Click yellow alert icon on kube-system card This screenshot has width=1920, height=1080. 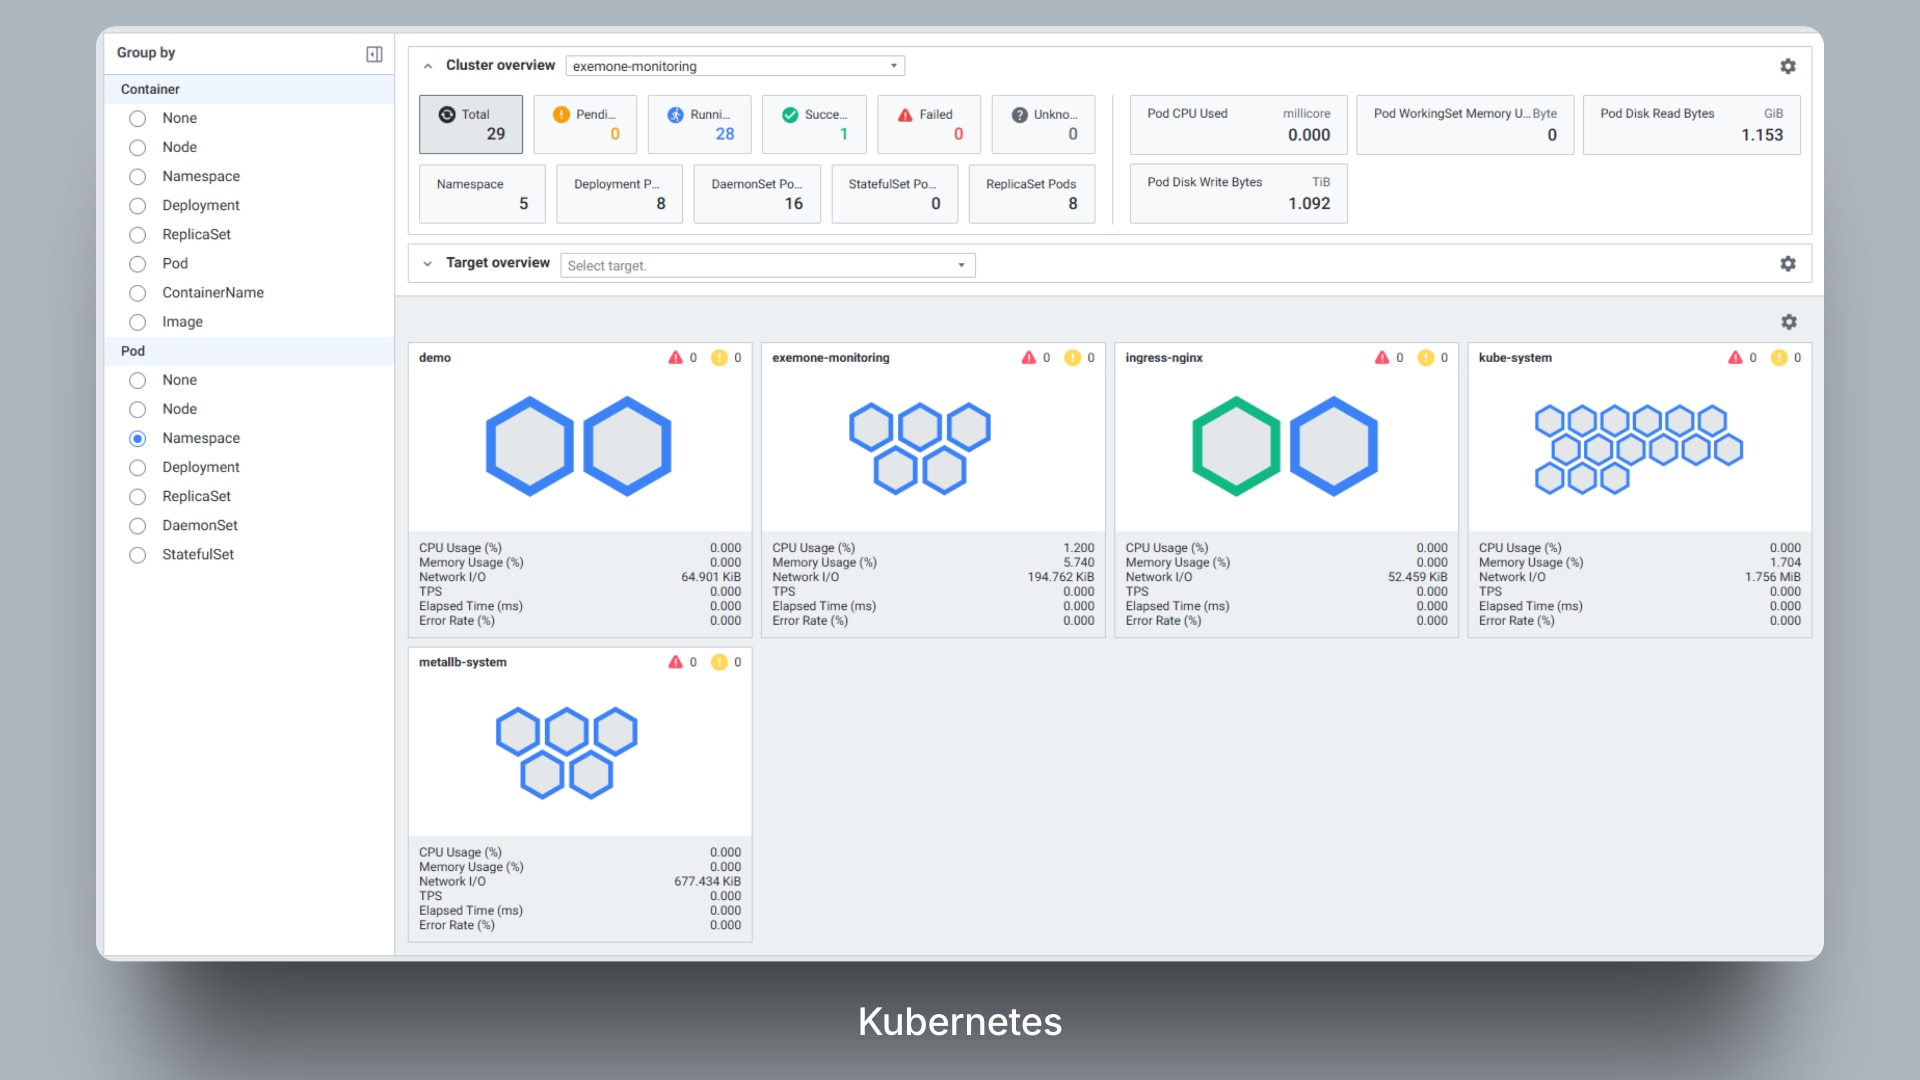tap(1779, 358)
